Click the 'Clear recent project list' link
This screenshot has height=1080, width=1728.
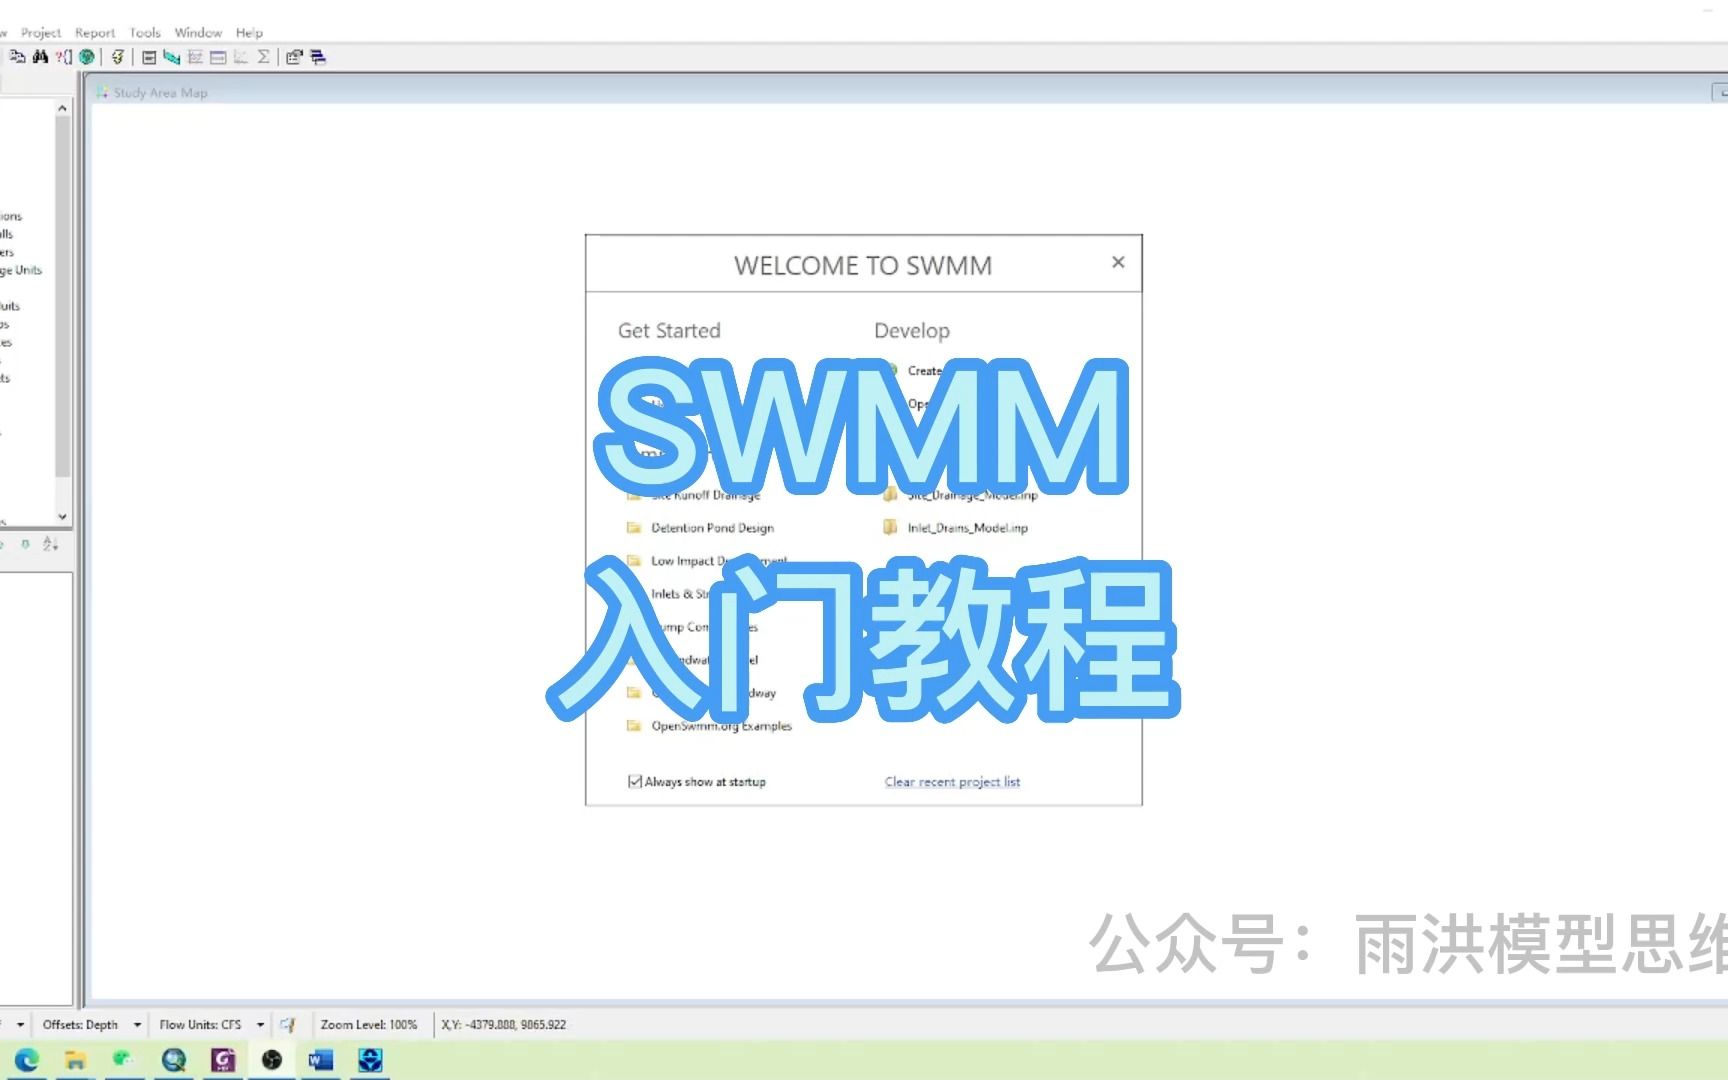pyautogui.click(x=951, y=781)
